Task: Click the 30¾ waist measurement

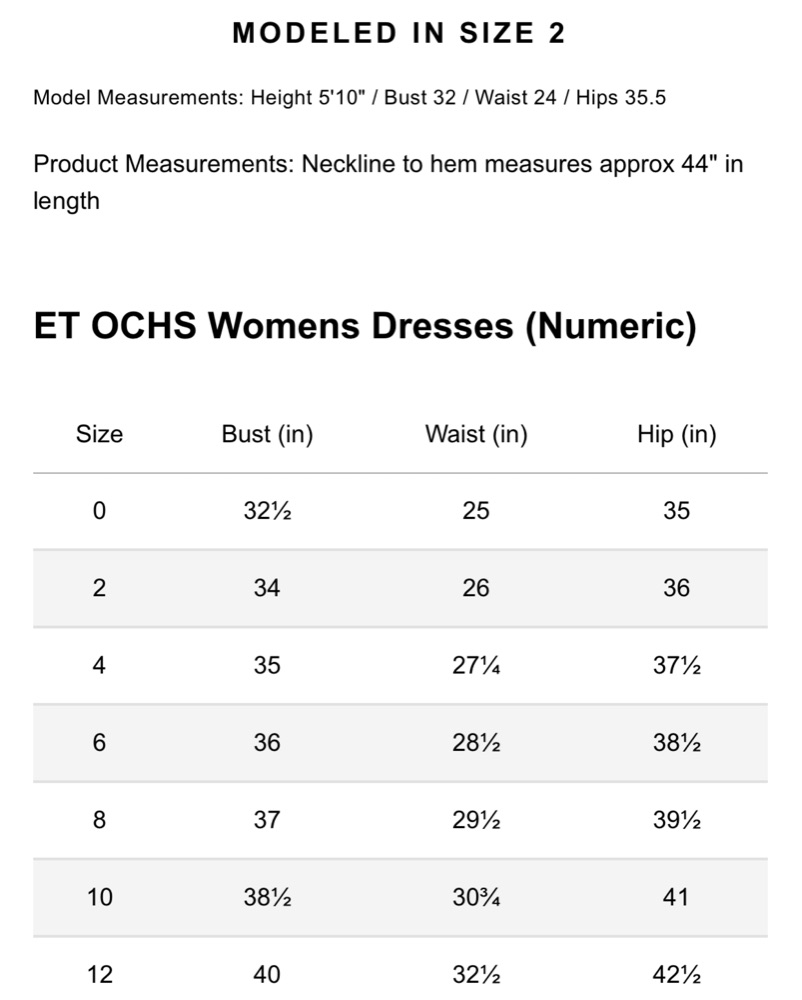Action: 476,897
